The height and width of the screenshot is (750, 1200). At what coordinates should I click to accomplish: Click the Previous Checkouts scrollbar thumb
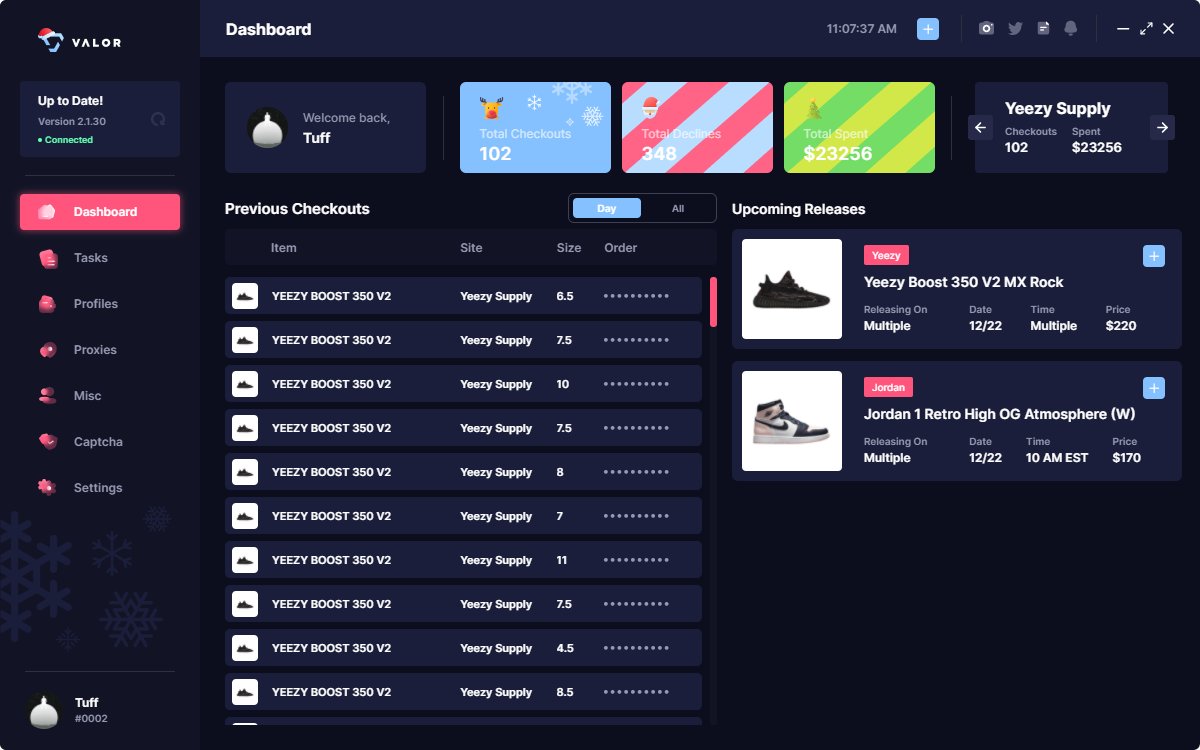point(713,302)
